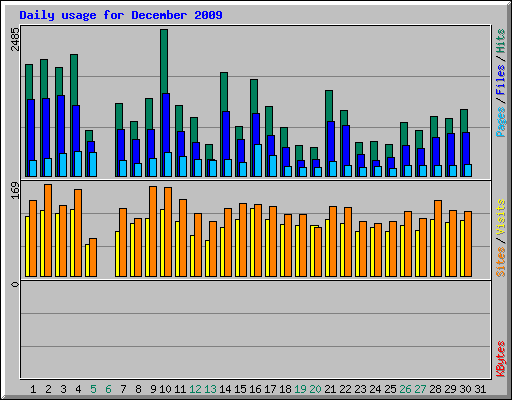Click the green hits bar for day 30
Image resolution: width=512 pixels, height=400 pixels.
point(464,121)
